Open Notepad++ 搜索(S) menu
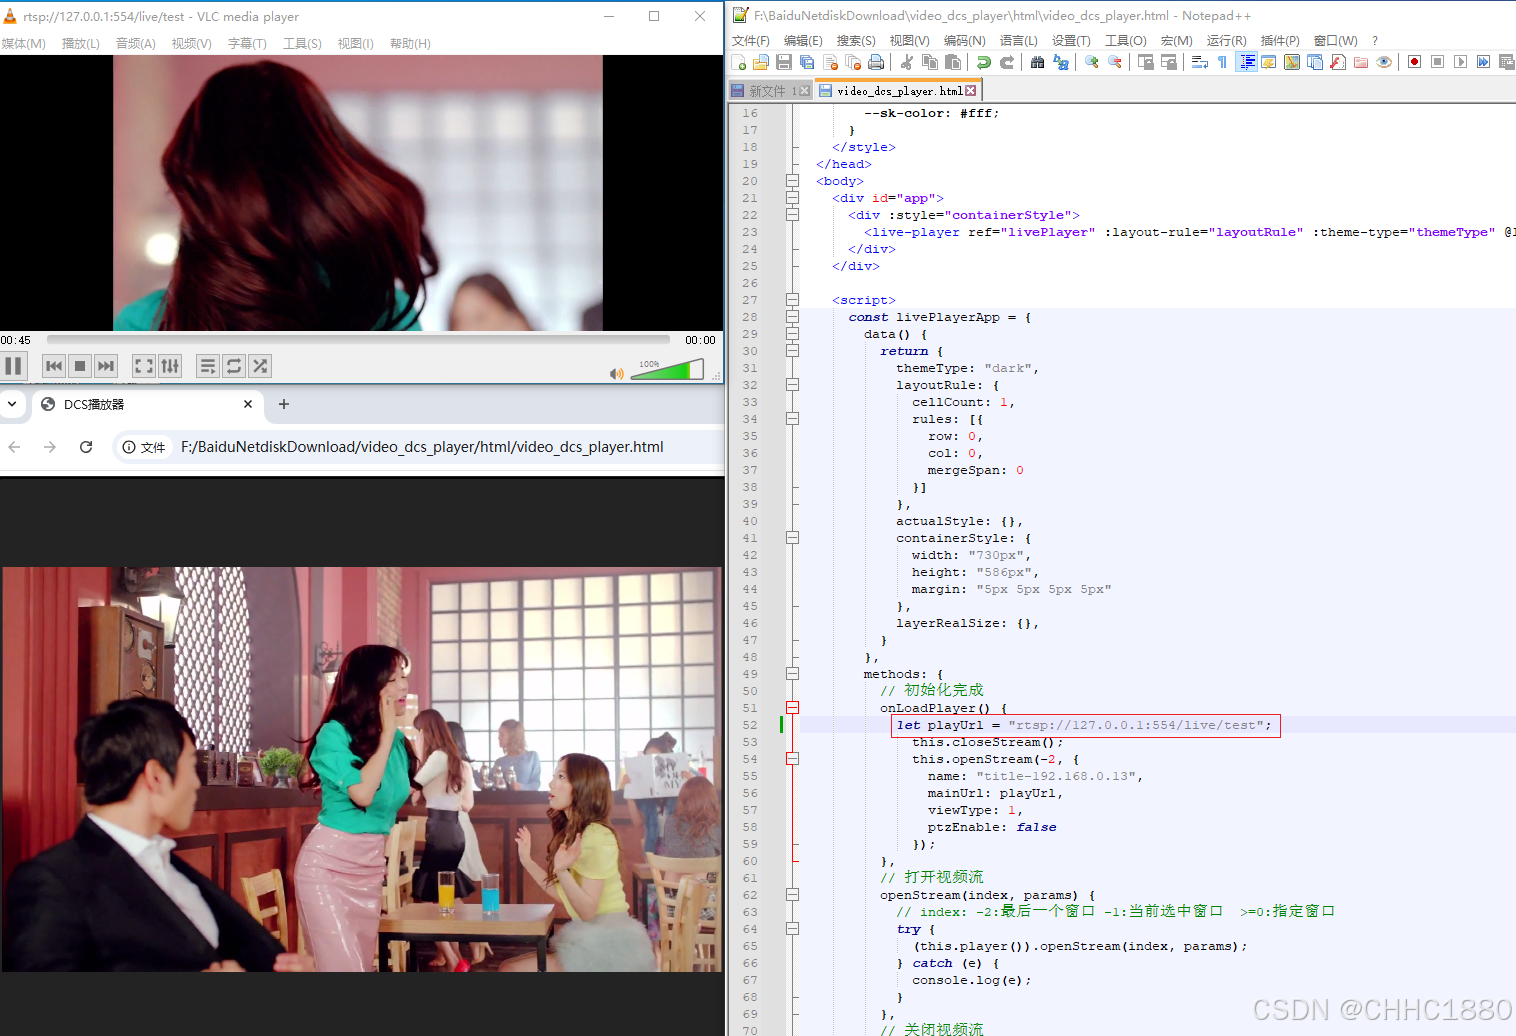1516x1036 pixels. pyautogui.click(x=856, y=40)
